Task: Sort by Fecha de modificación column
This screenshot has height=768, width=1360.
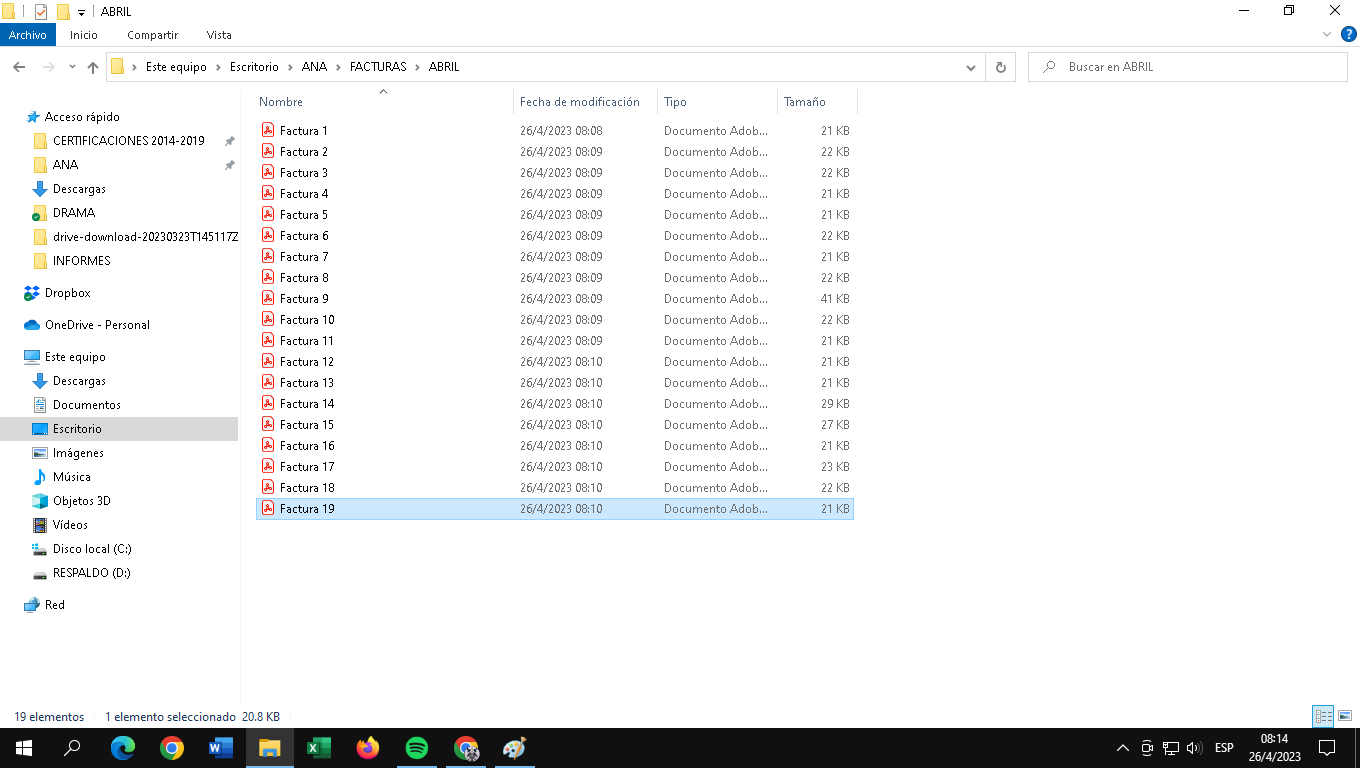Action: 579,102
